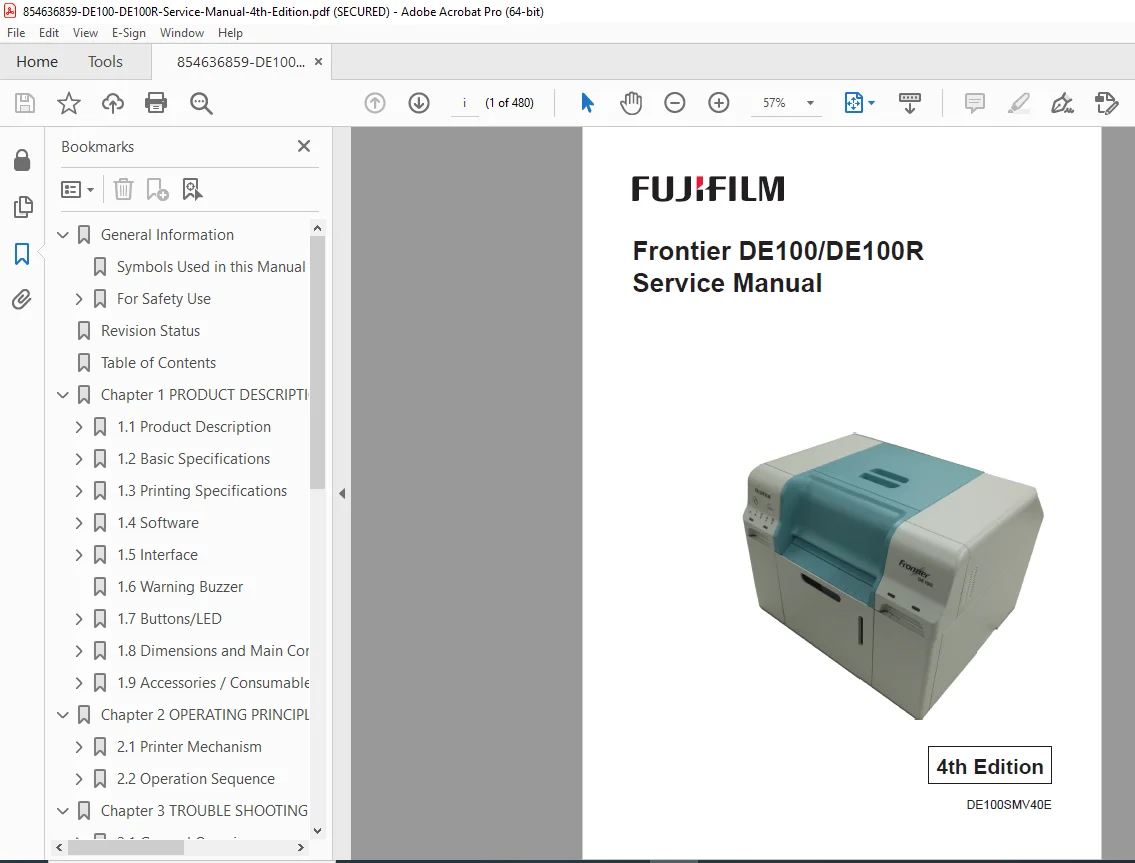Click the scrolling mode icon
This screenshot has width=1135, height=863.
tap(910, 103)
